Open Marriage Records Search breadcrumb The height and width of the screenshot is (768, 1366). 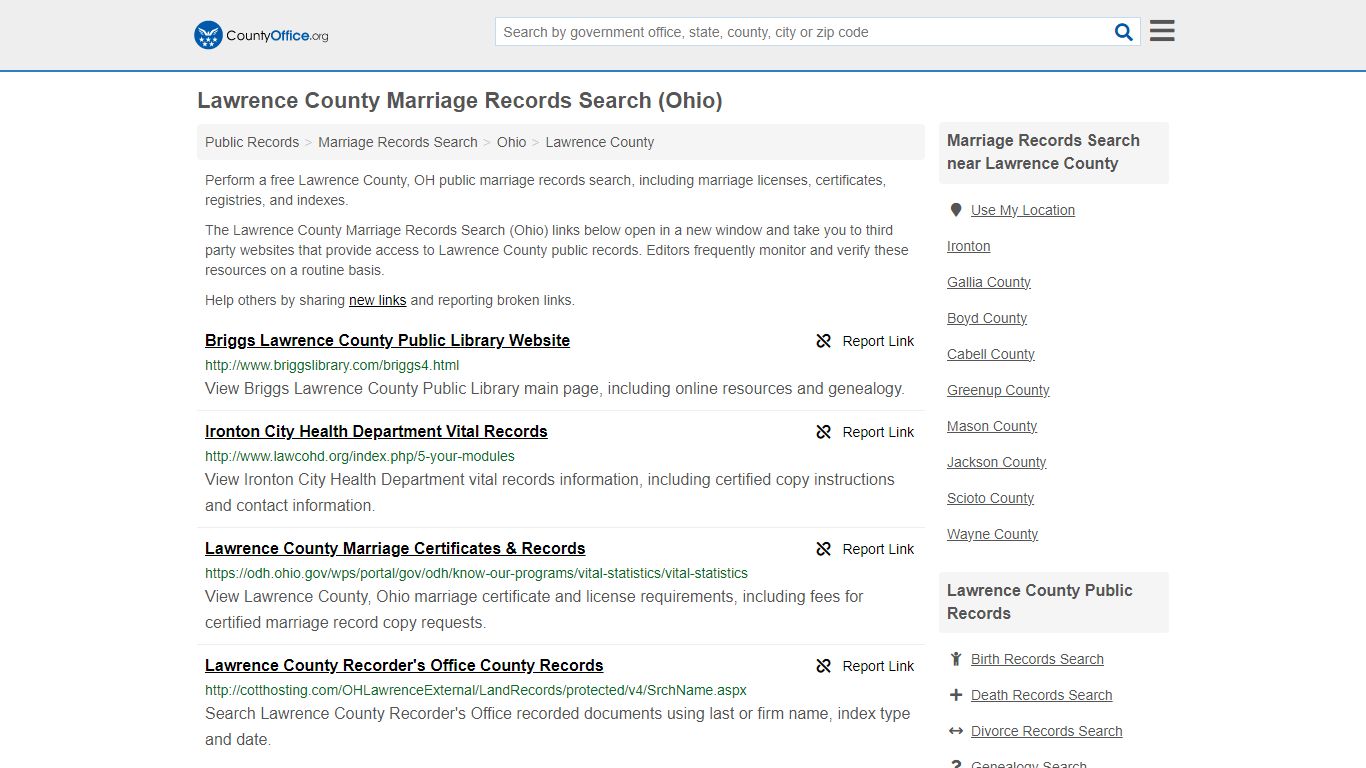(x=398, y=142)
